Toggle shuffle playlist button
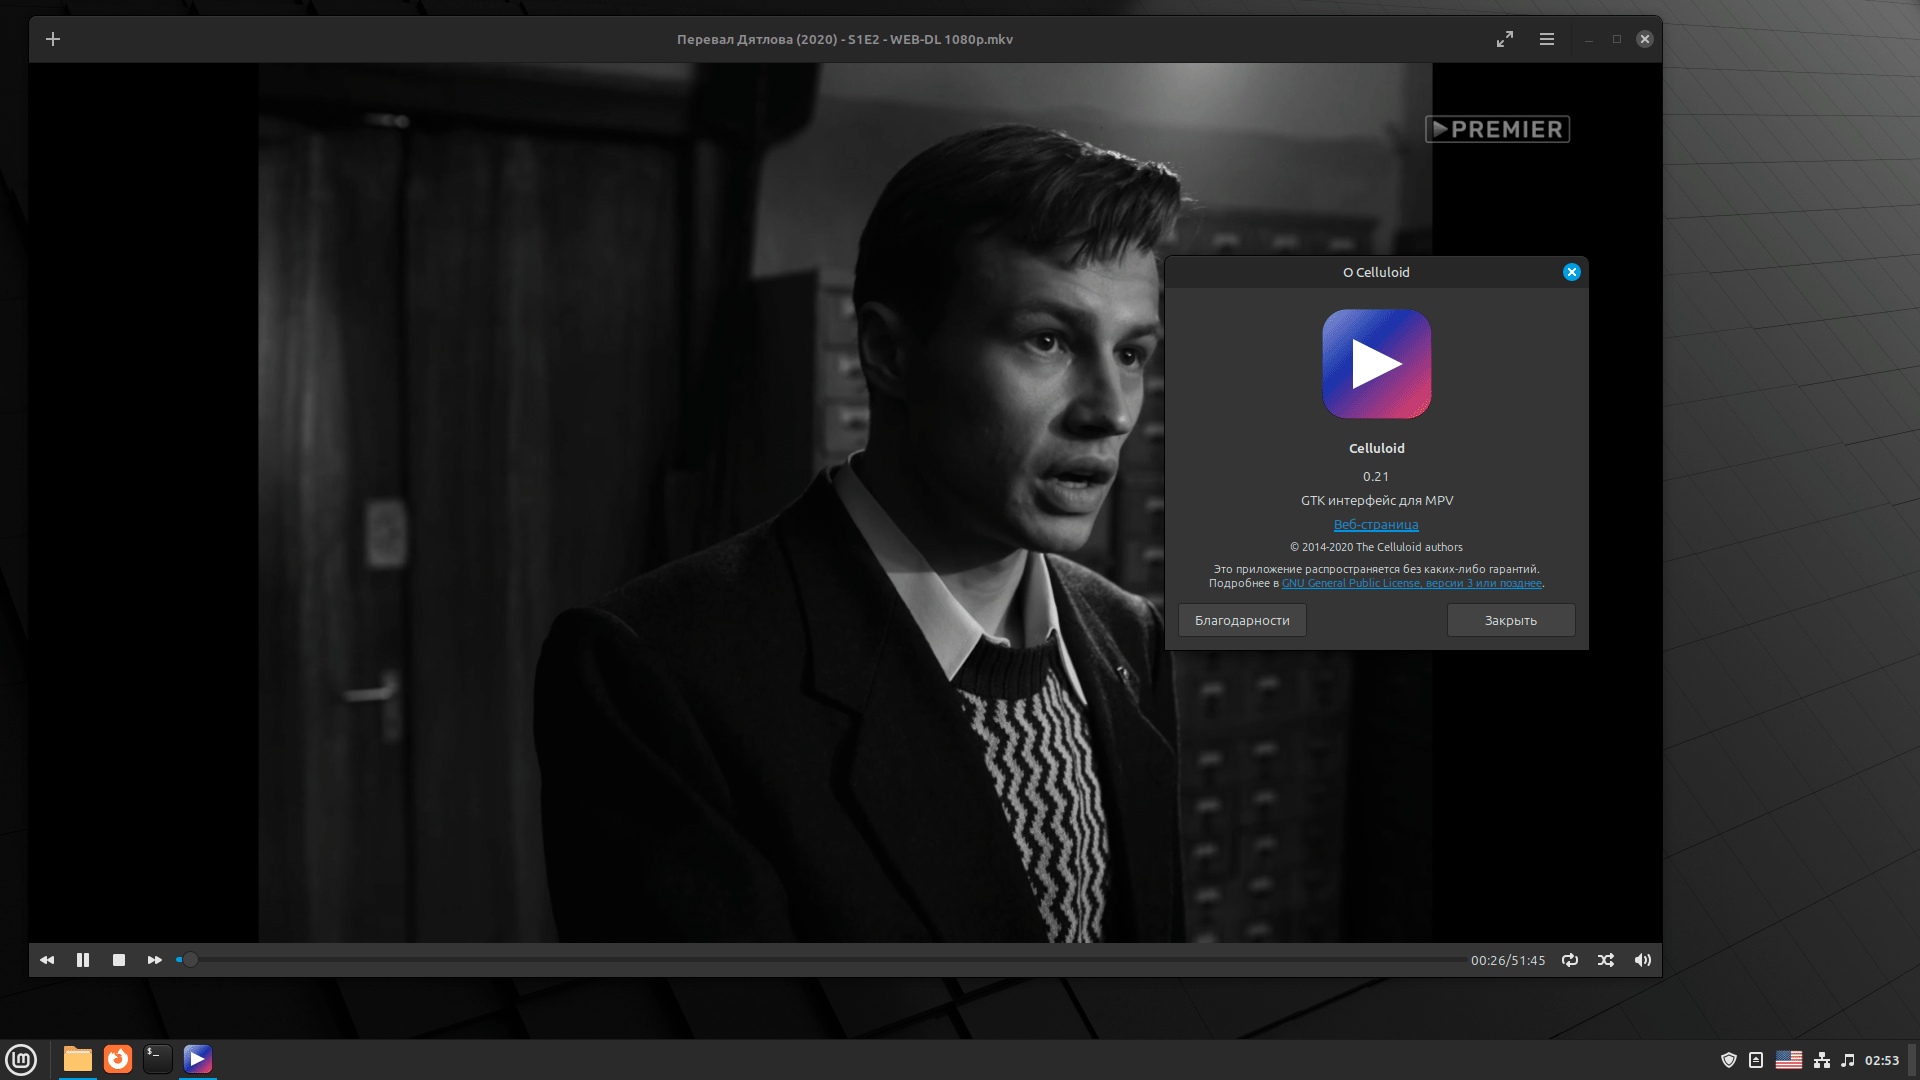Viewport: 1920px width, 1080px height. (1606, 960)
